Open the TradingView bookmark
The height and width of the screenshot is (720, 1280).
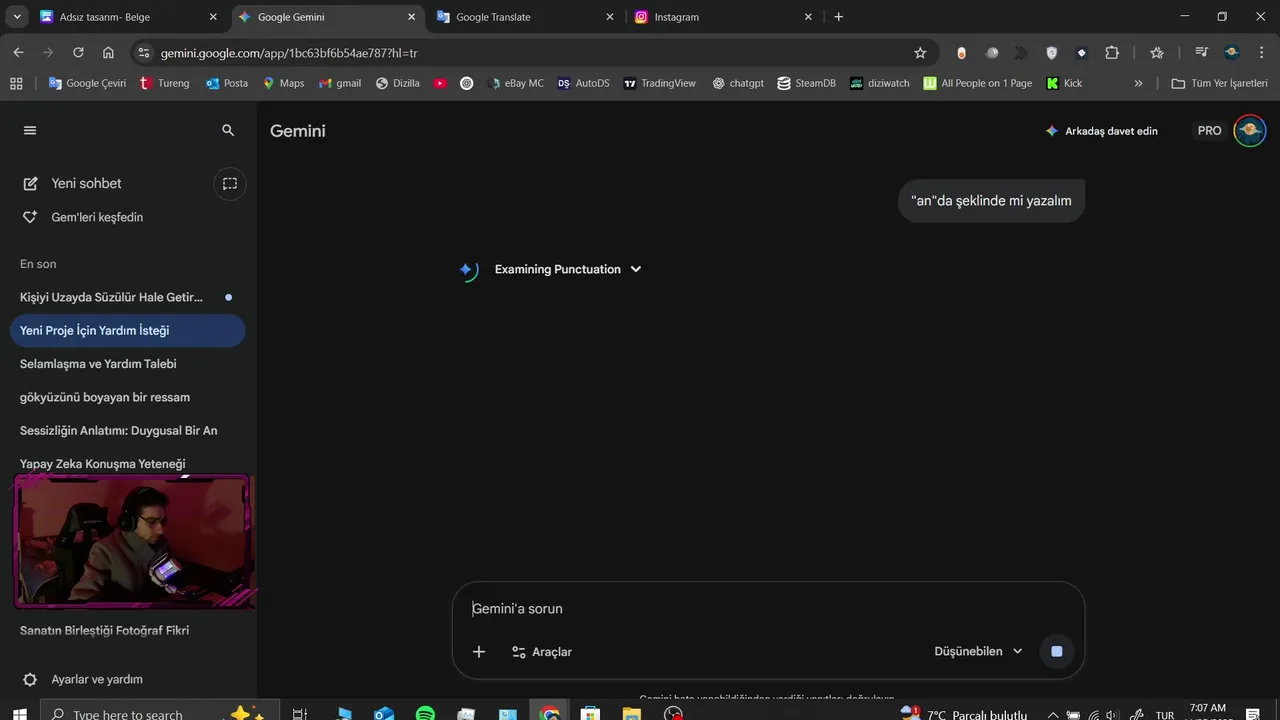(659, 83)
